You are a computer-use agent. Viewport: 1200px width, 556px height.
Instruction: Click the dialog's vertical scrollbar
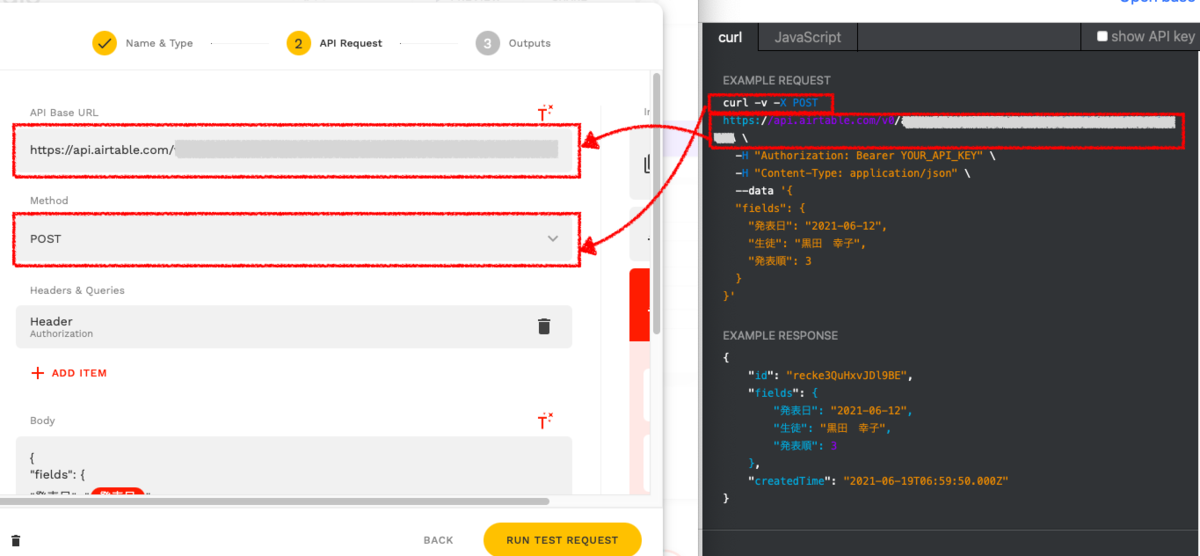(656, 205)
